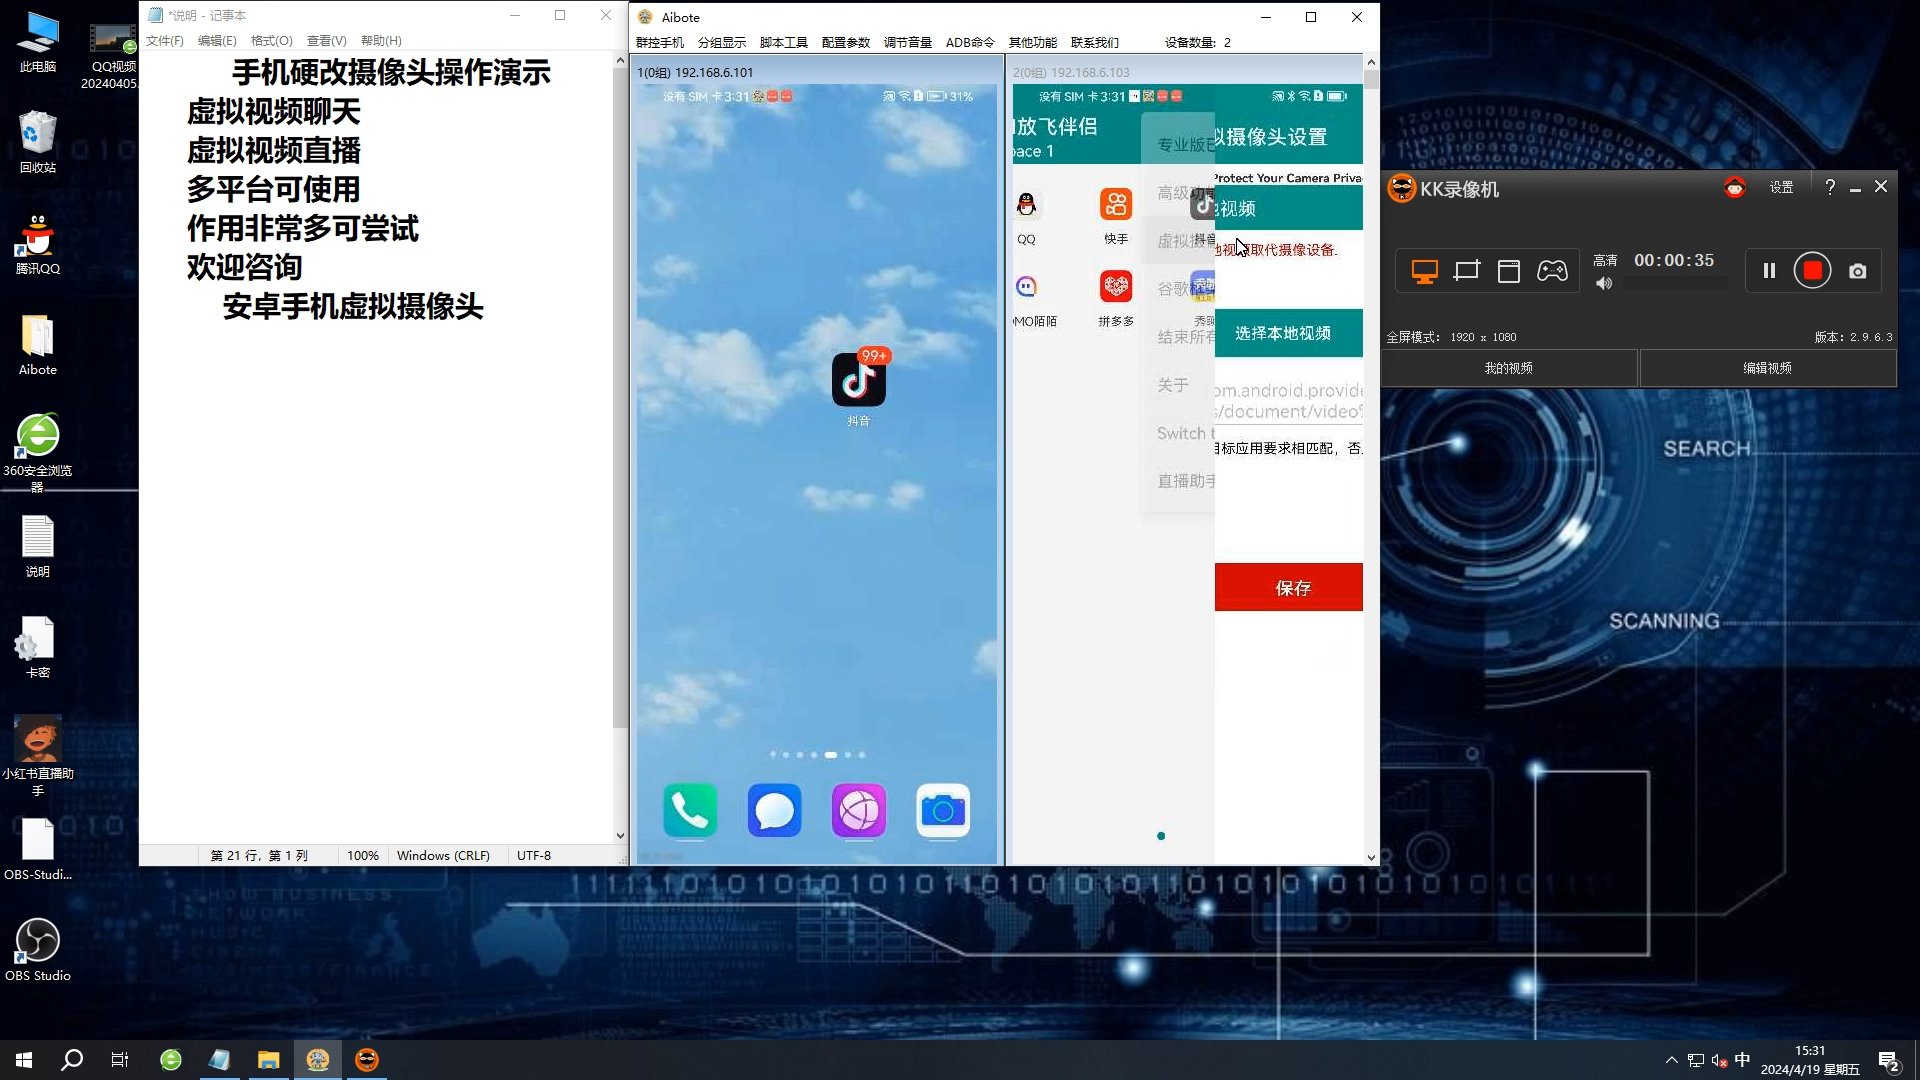Open taskbar Search
The height and width of the screenshot is (1080, 1920).
72,1060
